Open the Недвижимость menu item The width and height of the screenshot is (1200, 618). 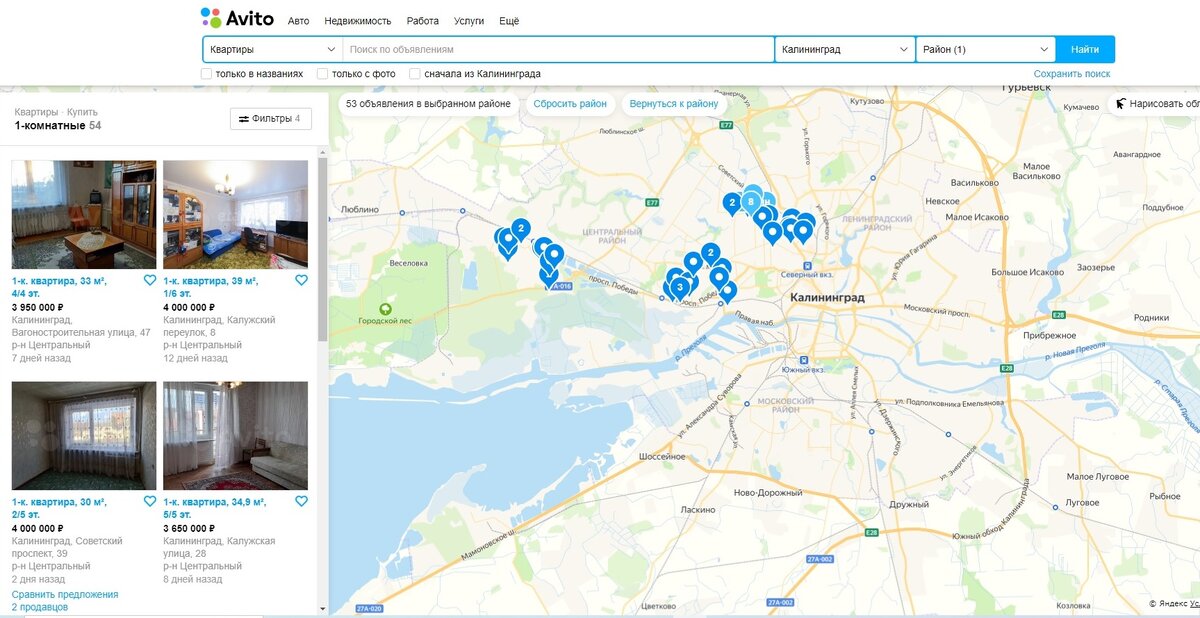(358, 21)
